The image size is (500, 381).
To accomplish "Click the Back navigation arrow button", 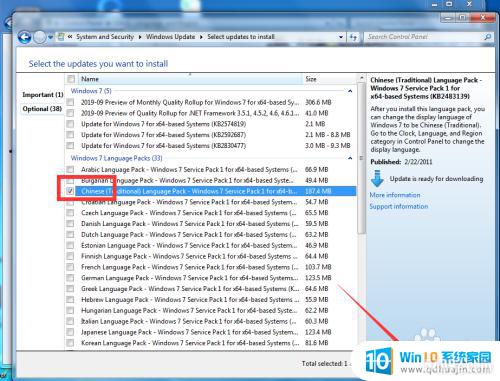I will (25, 37).
